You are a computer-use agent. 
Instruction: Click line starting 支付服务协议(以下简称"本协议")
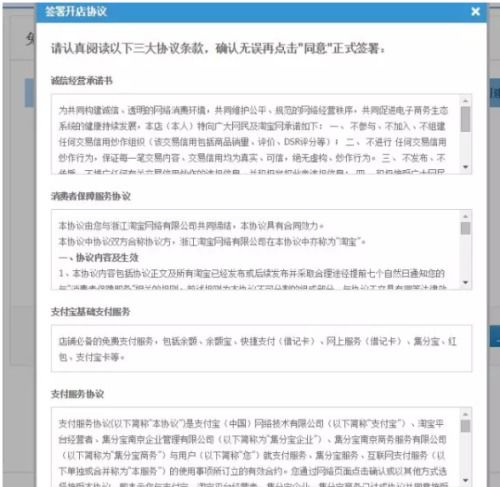[251, 424]
